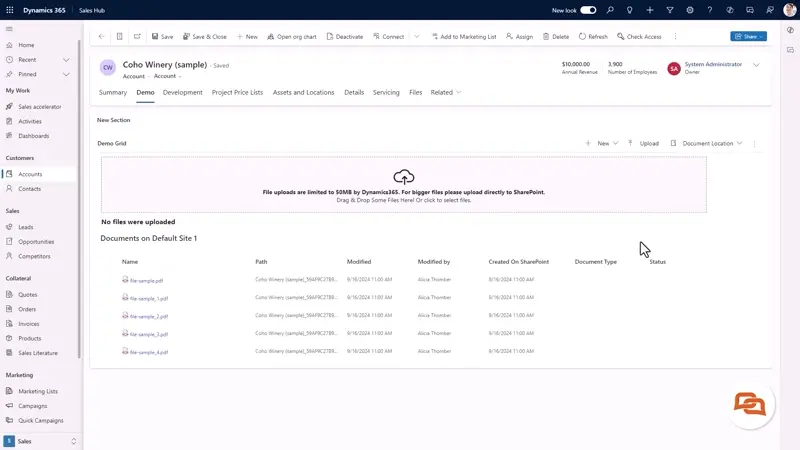Open the app launcher waffle icon

tap(10, 10)
